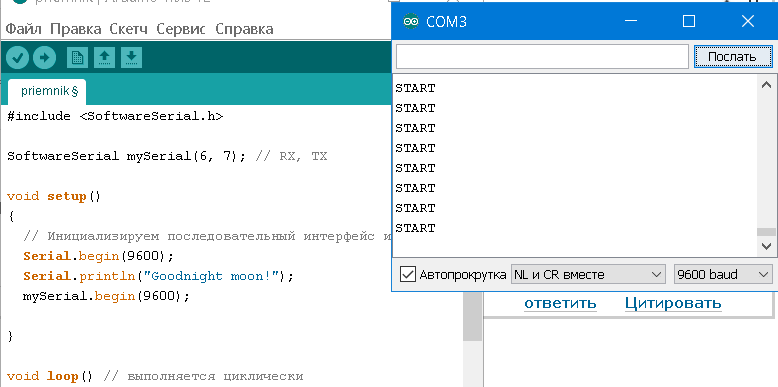
Task: Click the Verify checkmark icon
Action: point(17,58)
